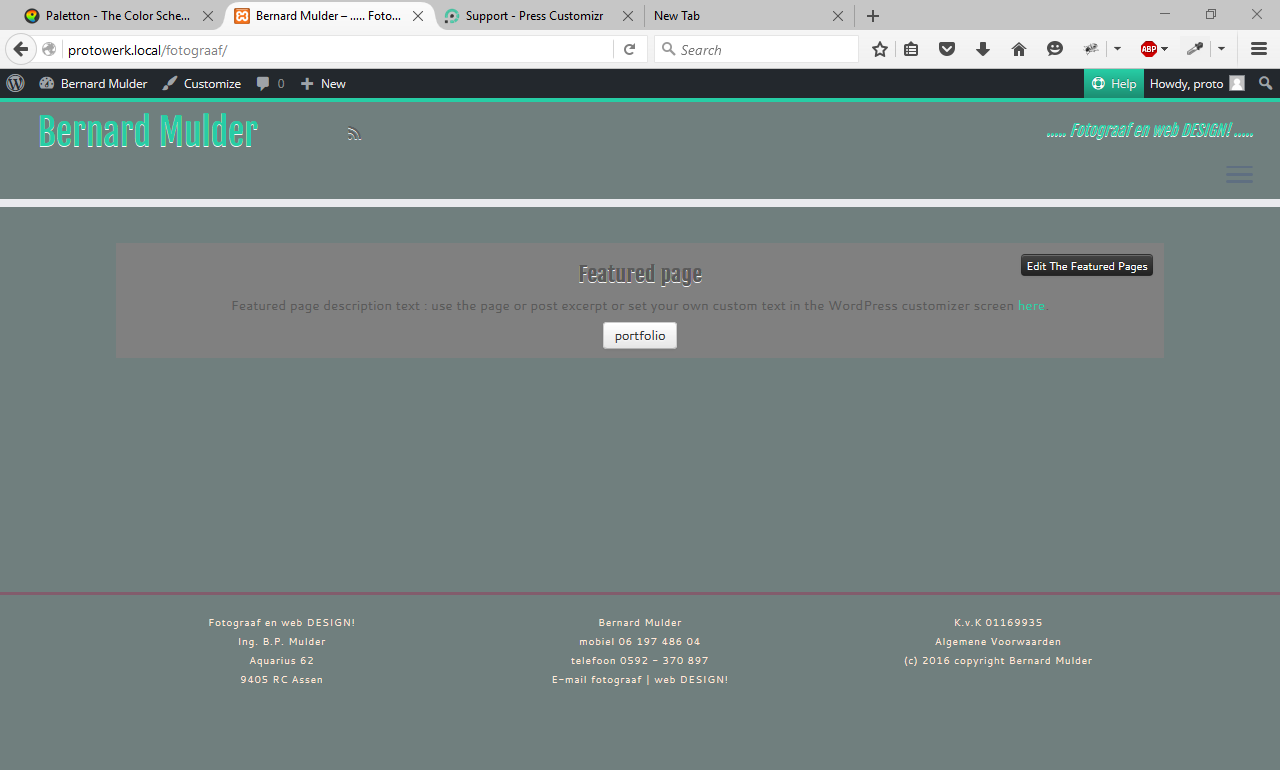Open the eyedropper tool dropdown arrow
The width and height of the screenshot is (1280, 770).
[x=1221, y=50]
